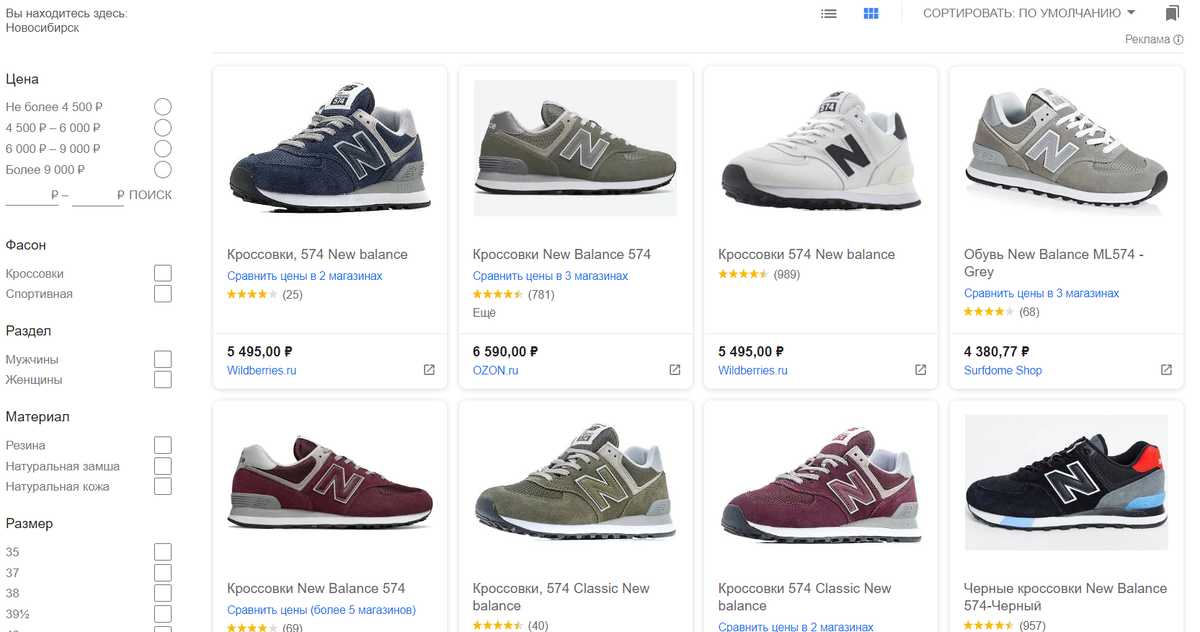Open Сравнить цены в 2 магазинах on navy sneaker card
This screenshot has width=1200, height=632.
(305, 276)
